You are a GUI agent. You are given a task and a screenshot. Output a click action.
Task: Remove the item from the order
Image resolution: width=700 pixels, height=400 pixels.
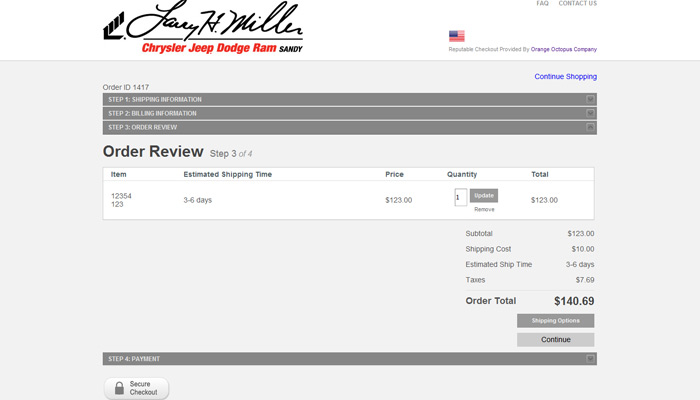click(484, 209)
